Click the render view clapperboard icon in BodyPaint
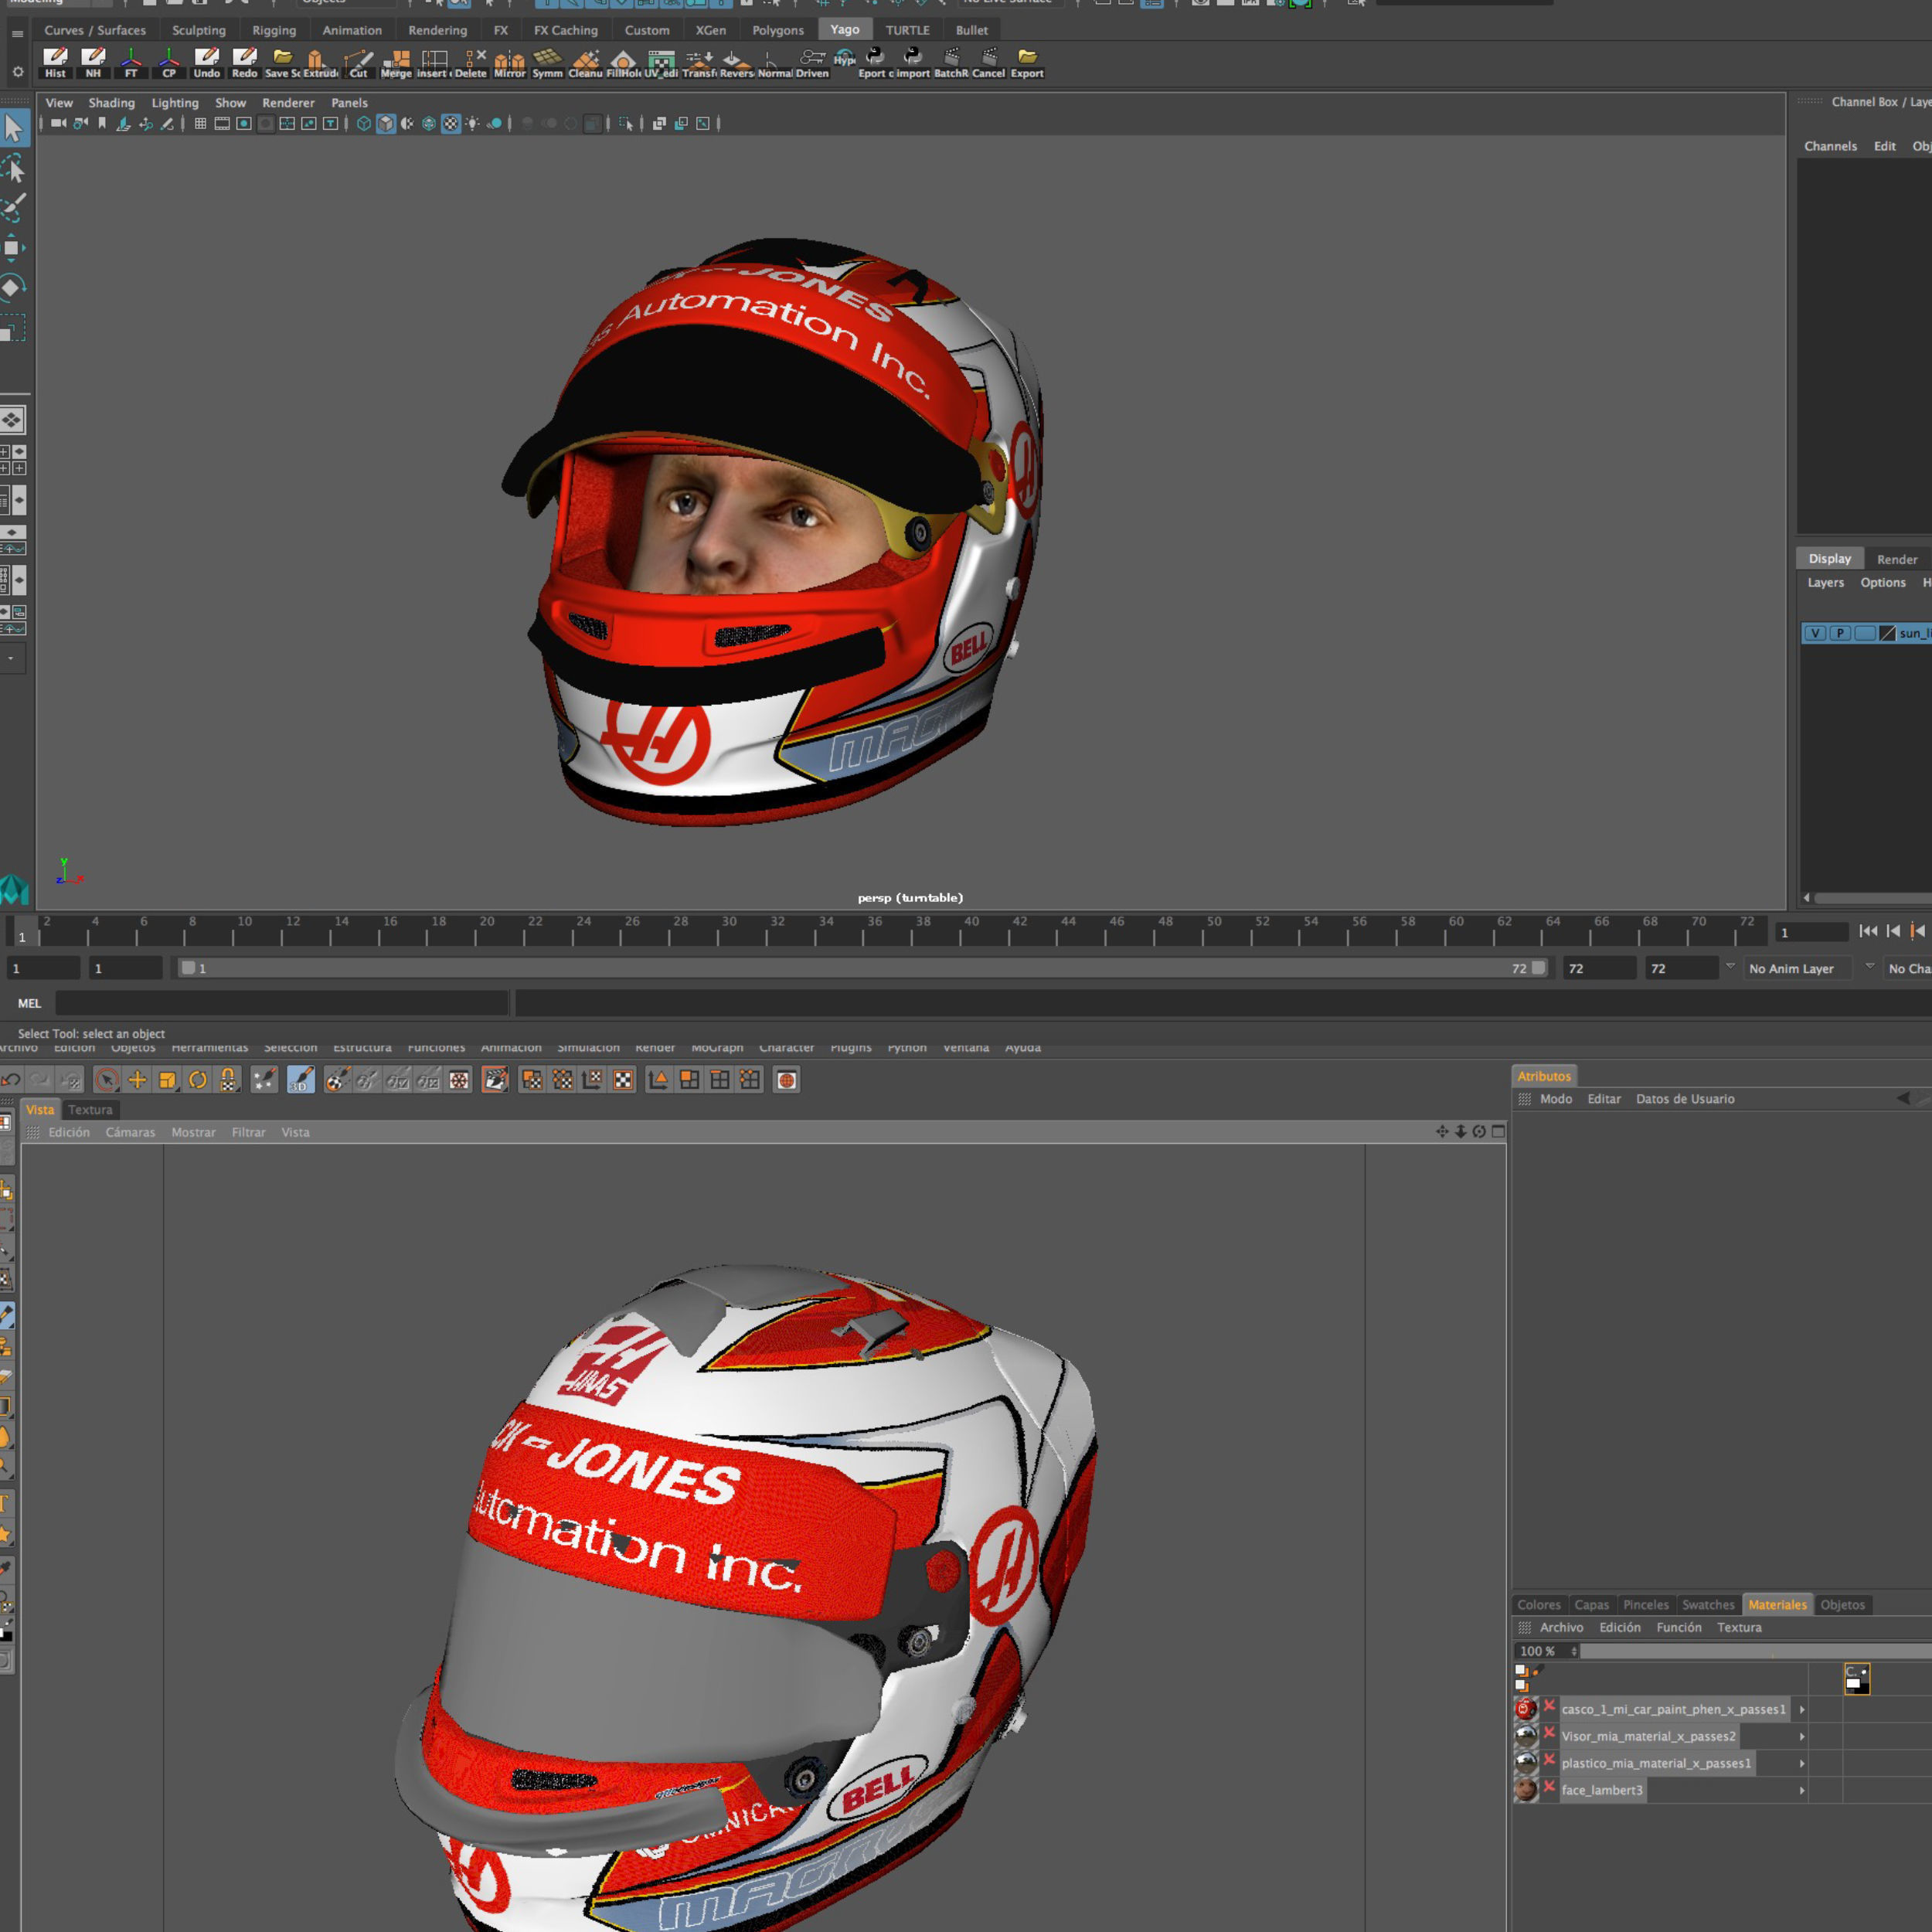The width and height of the screenshot is (1932, 1932). point(495,1080)
